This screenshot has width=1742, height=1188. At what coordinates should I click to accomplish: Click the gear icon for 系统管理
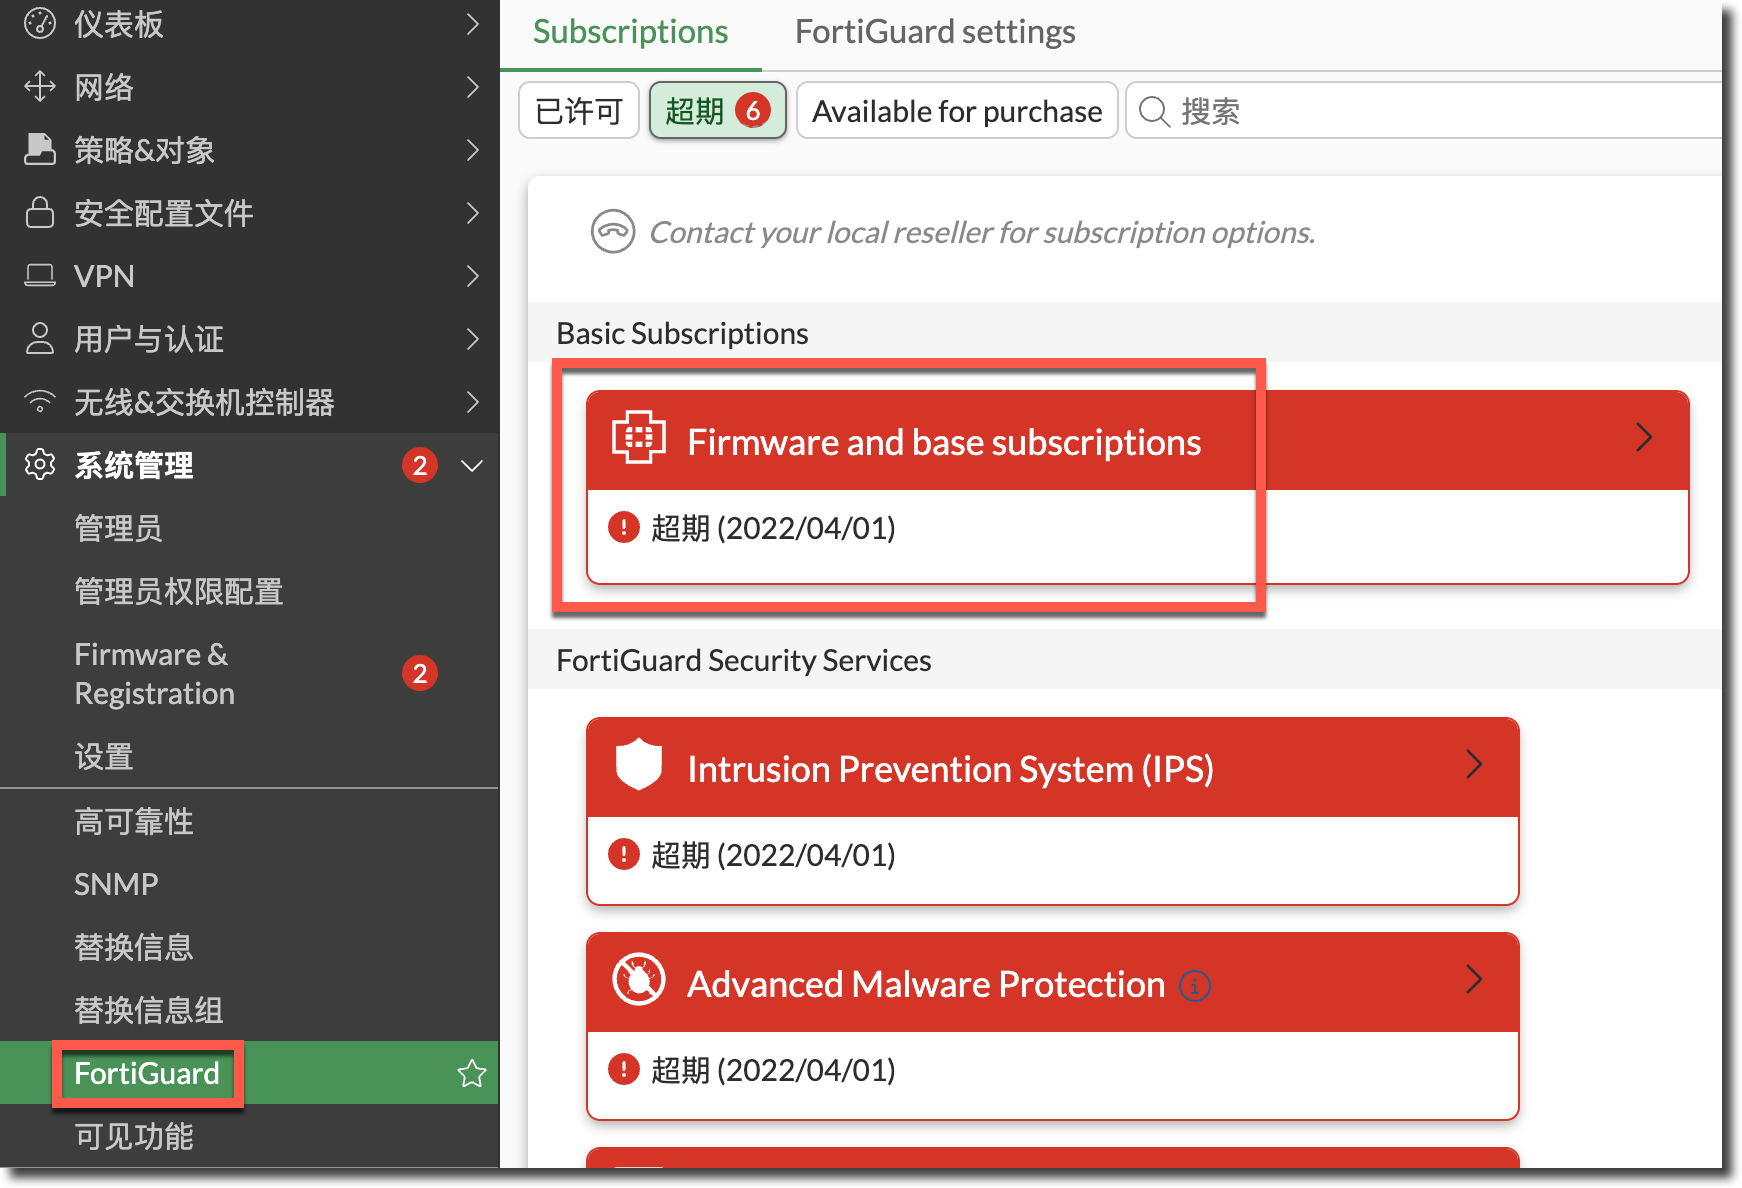[x=40, y=465]
